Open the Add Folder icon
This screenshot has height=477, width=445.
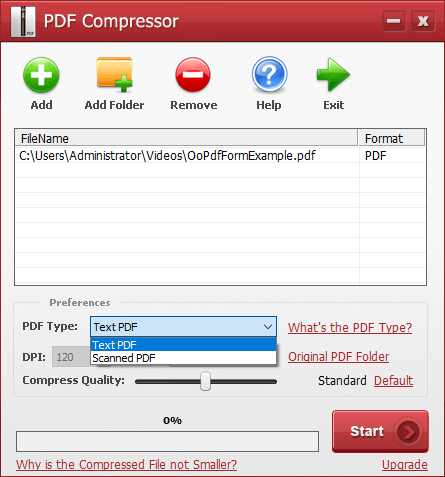(x=114, y=75)
